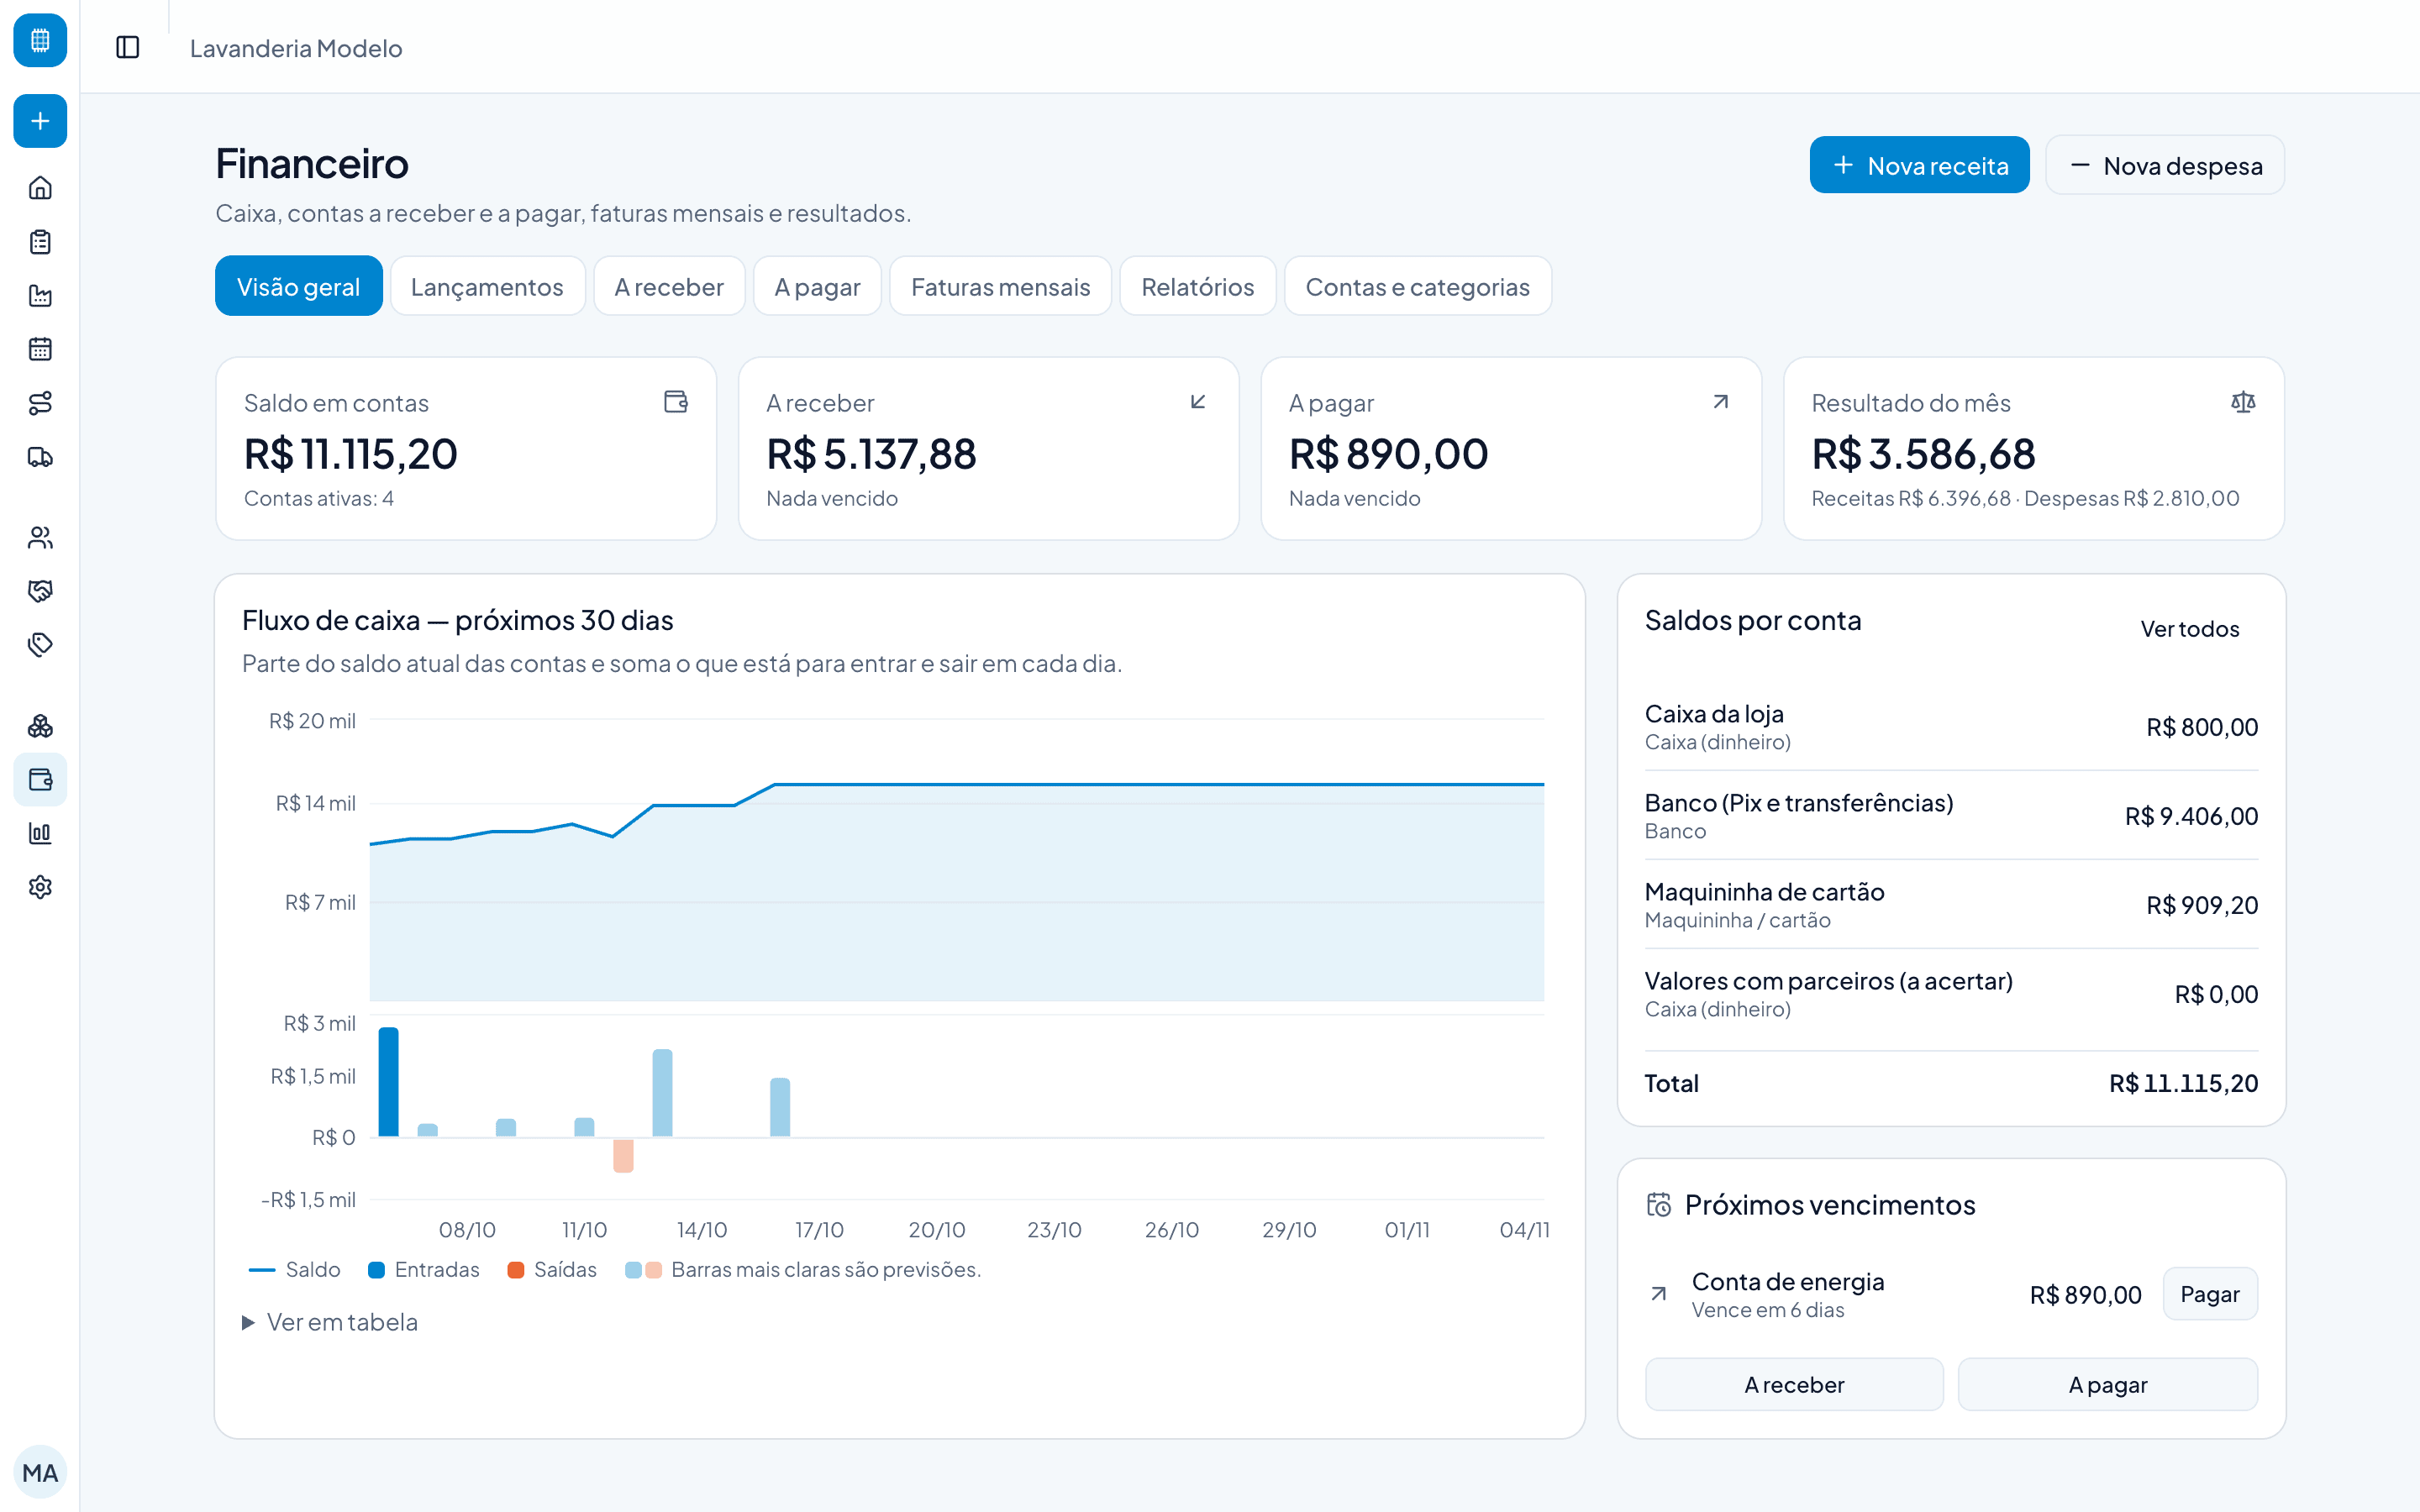Open the stacked boxes inventory icon
The height and width of the screenshot is (1512, 2420).
[x=40, y=726]
